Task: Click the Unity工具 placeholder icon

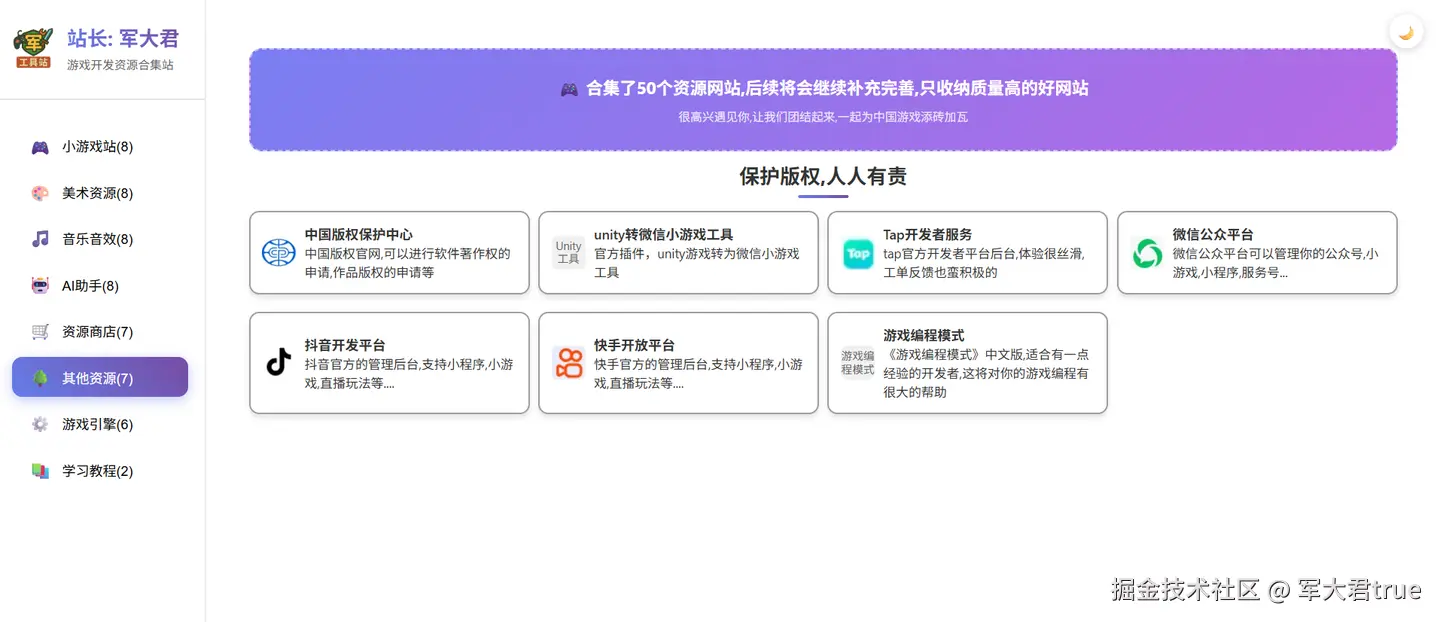Action: click(x=568, y=253)
